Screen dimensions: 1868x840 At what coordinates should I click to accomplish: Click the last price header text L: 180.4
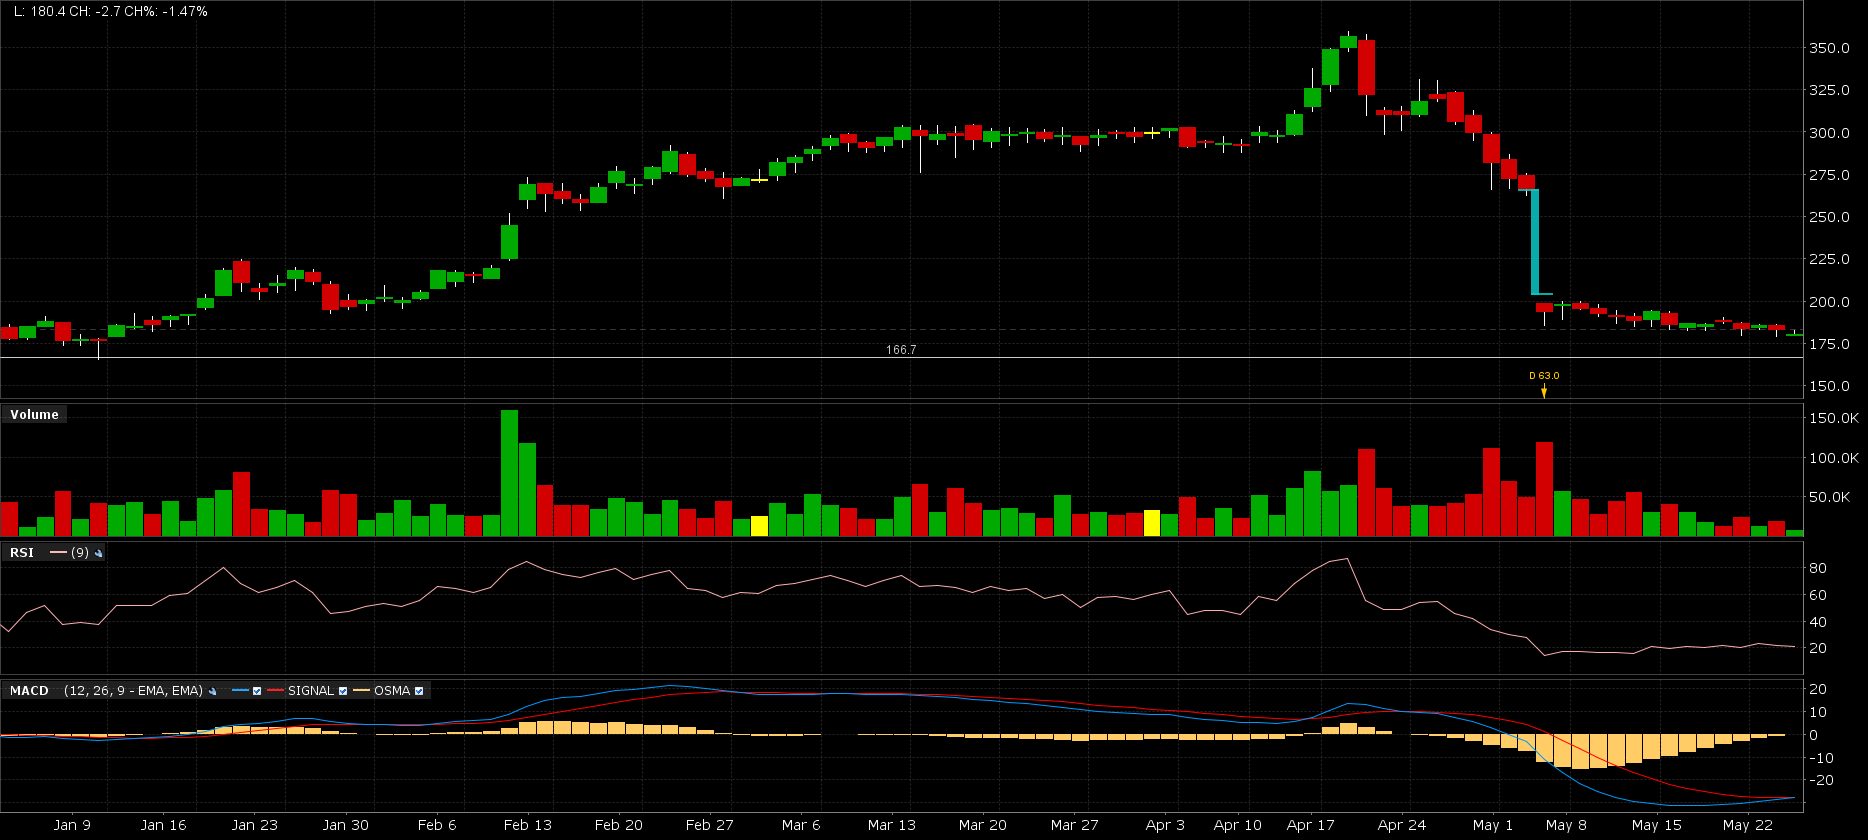pyautogui.click(x=39, y=11)
